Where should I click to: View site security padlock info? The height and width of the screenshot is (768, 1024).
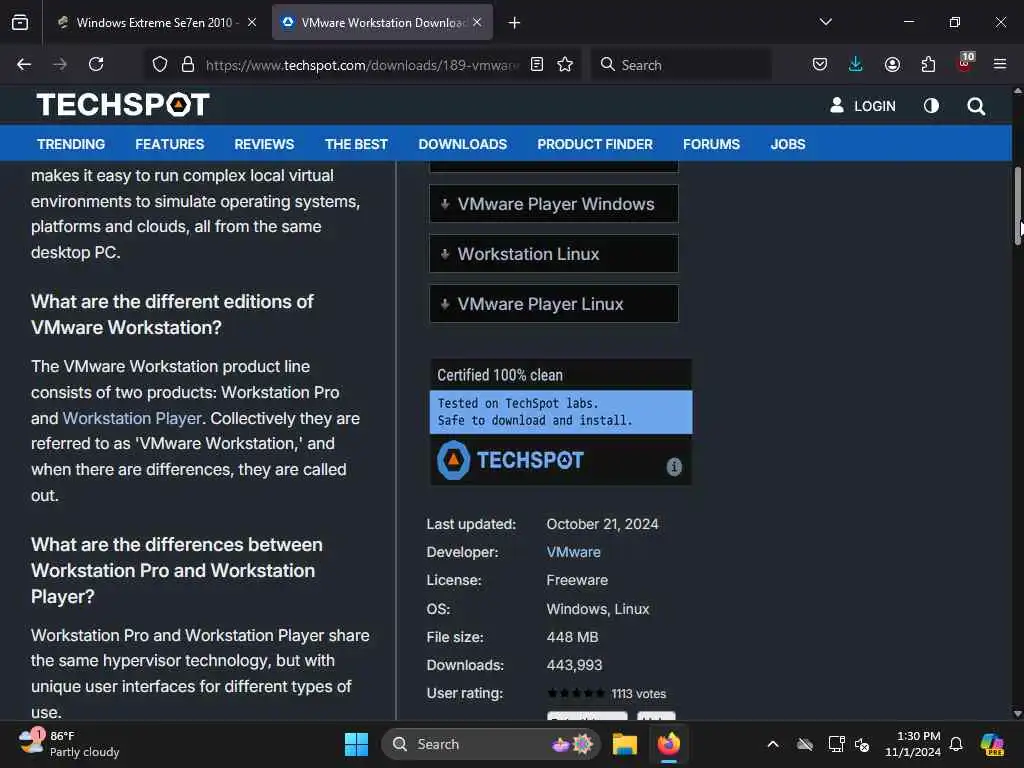pyautogui.click(x=188, y=64)
